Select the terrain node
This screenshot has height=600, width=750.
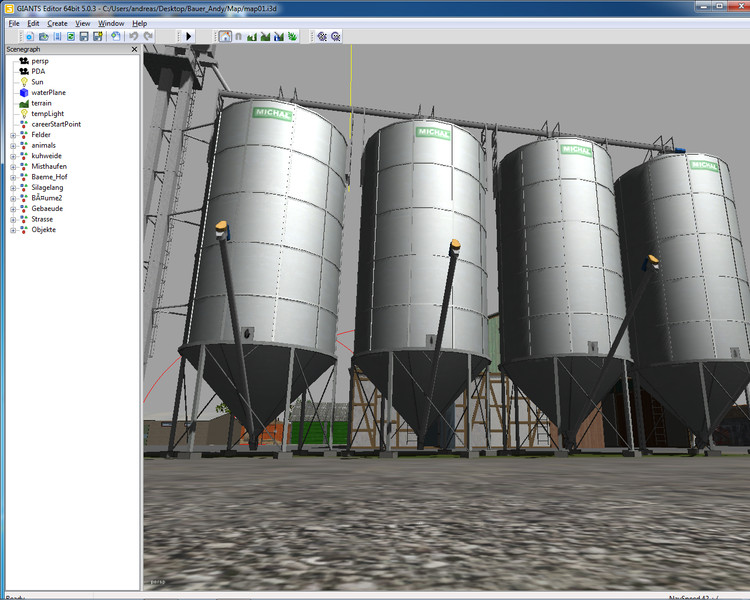pyautogui.click(x=41, y=103)
